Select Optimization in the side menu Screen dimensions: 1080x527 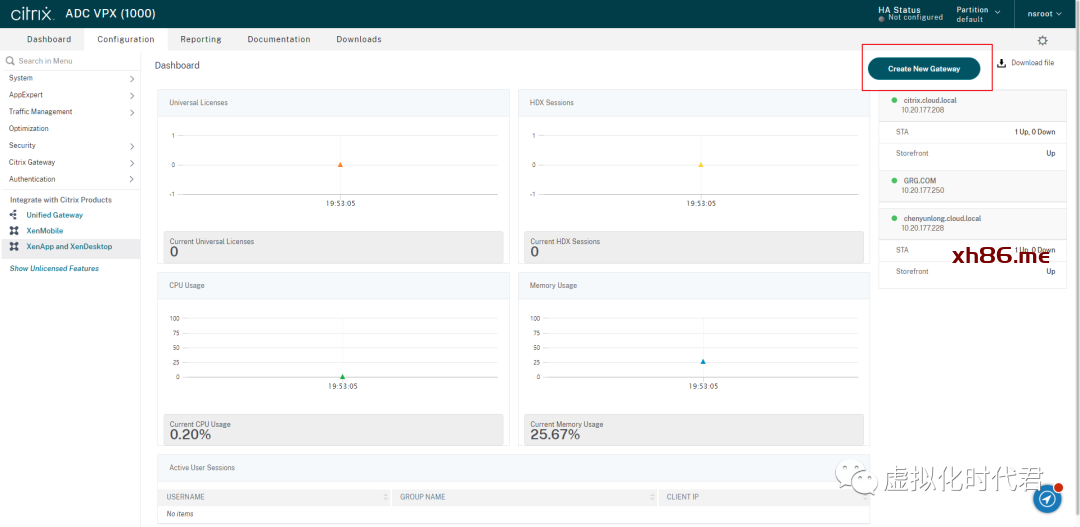click(29, 129)
